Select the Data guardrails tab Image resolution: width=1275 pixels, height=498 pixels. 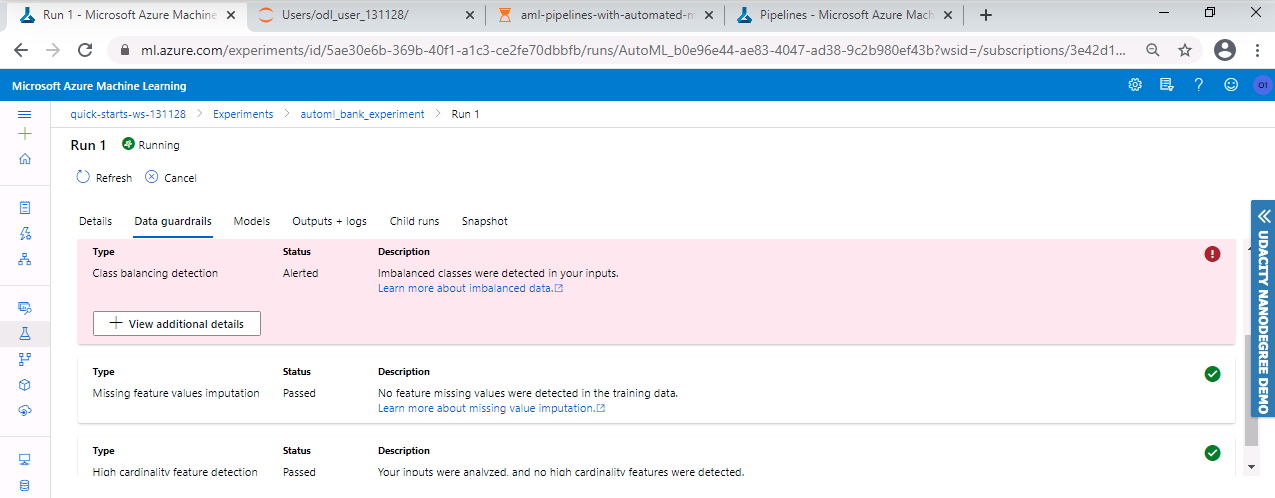[173, 221]
